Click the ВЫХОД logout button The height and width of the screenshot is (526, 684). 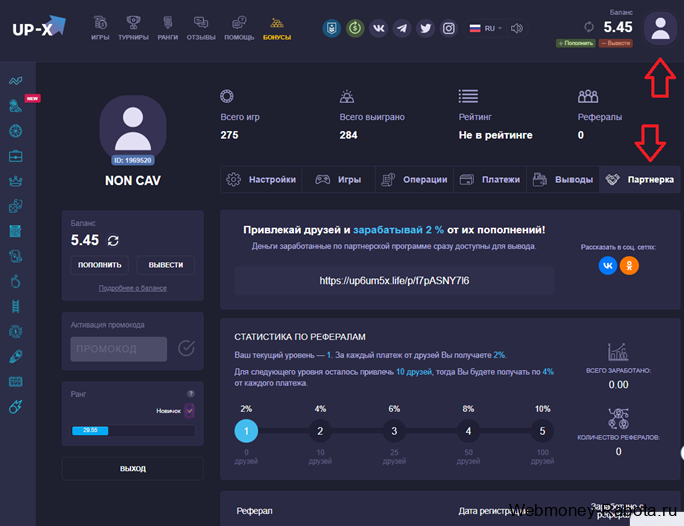pyautogui.click(x=133, y=468)
